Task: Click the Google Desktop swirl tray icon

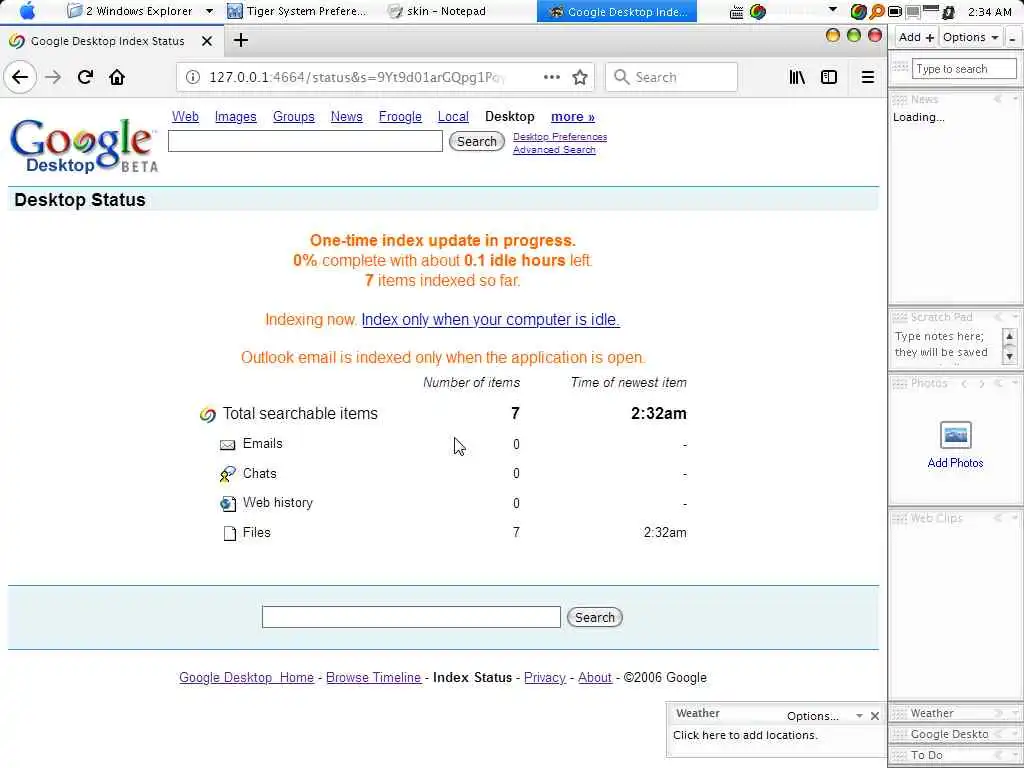Action: point(858,12)
